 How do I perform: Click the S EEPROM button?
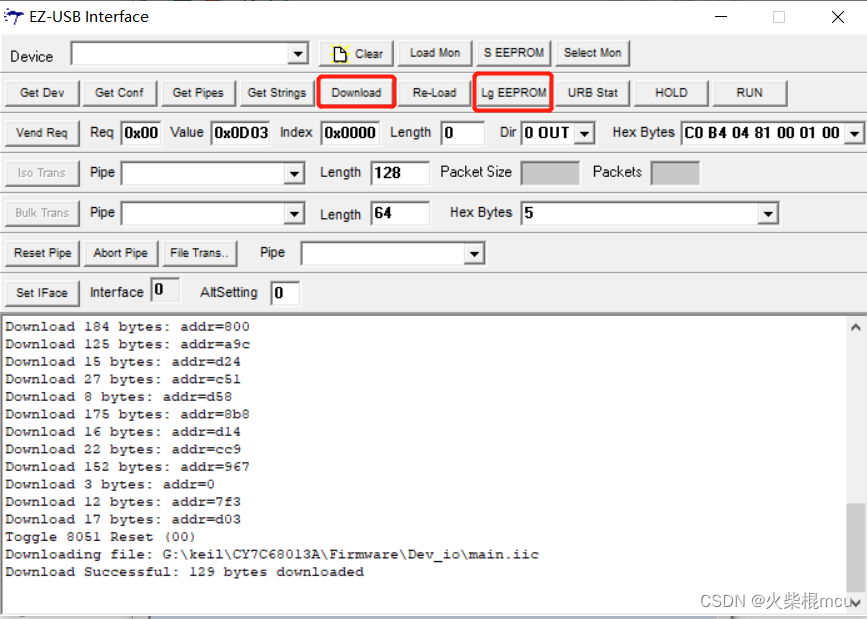[514, 53]
